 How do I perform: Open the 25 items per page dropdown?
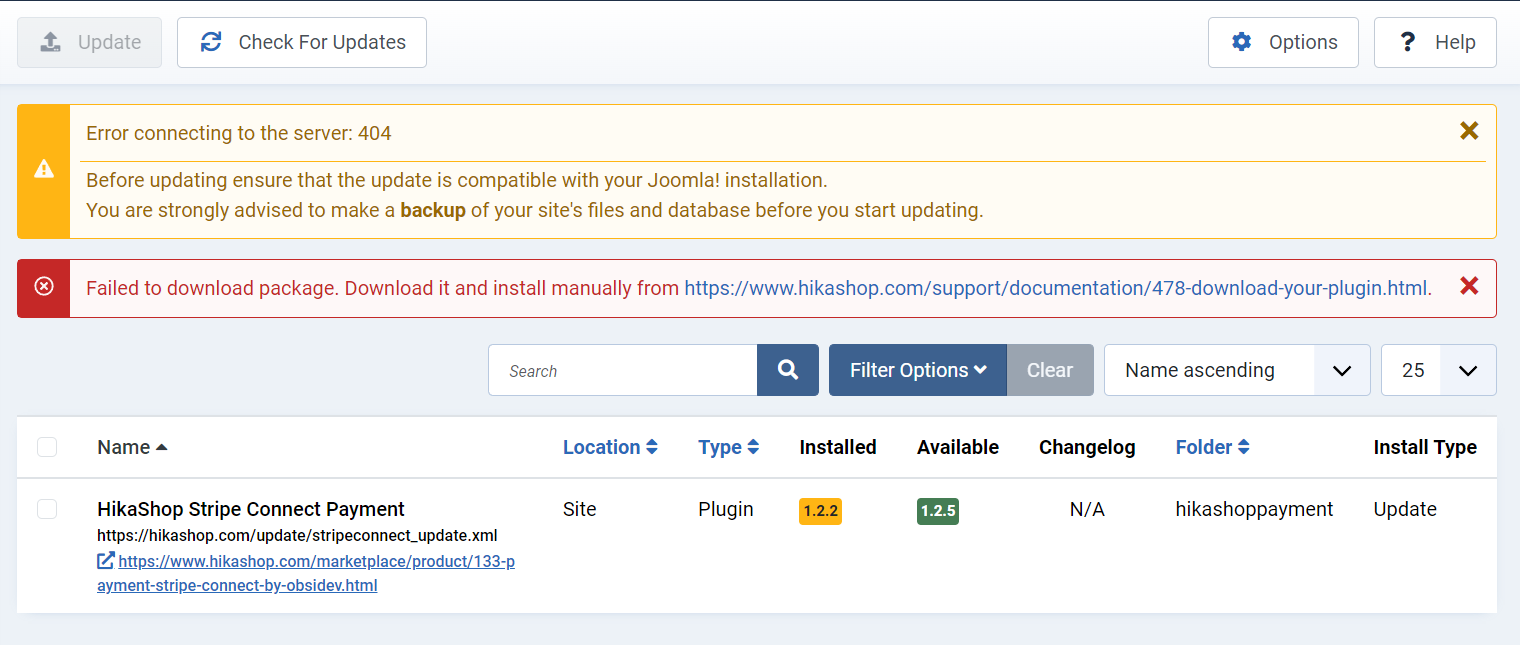click(x=1438, y=370)
